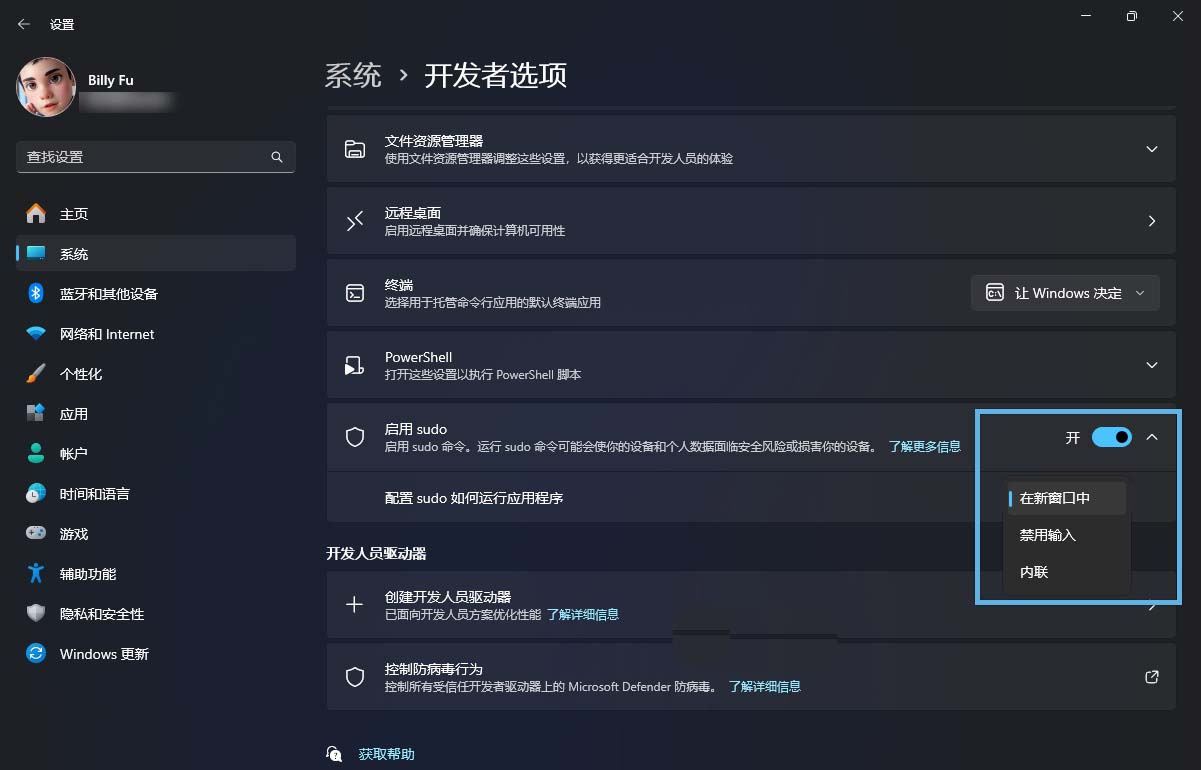Click the 创建开发人员驱动器 plus icon
The width and height of the screenshot is (1201, 770).
click(x=355, y=604)
